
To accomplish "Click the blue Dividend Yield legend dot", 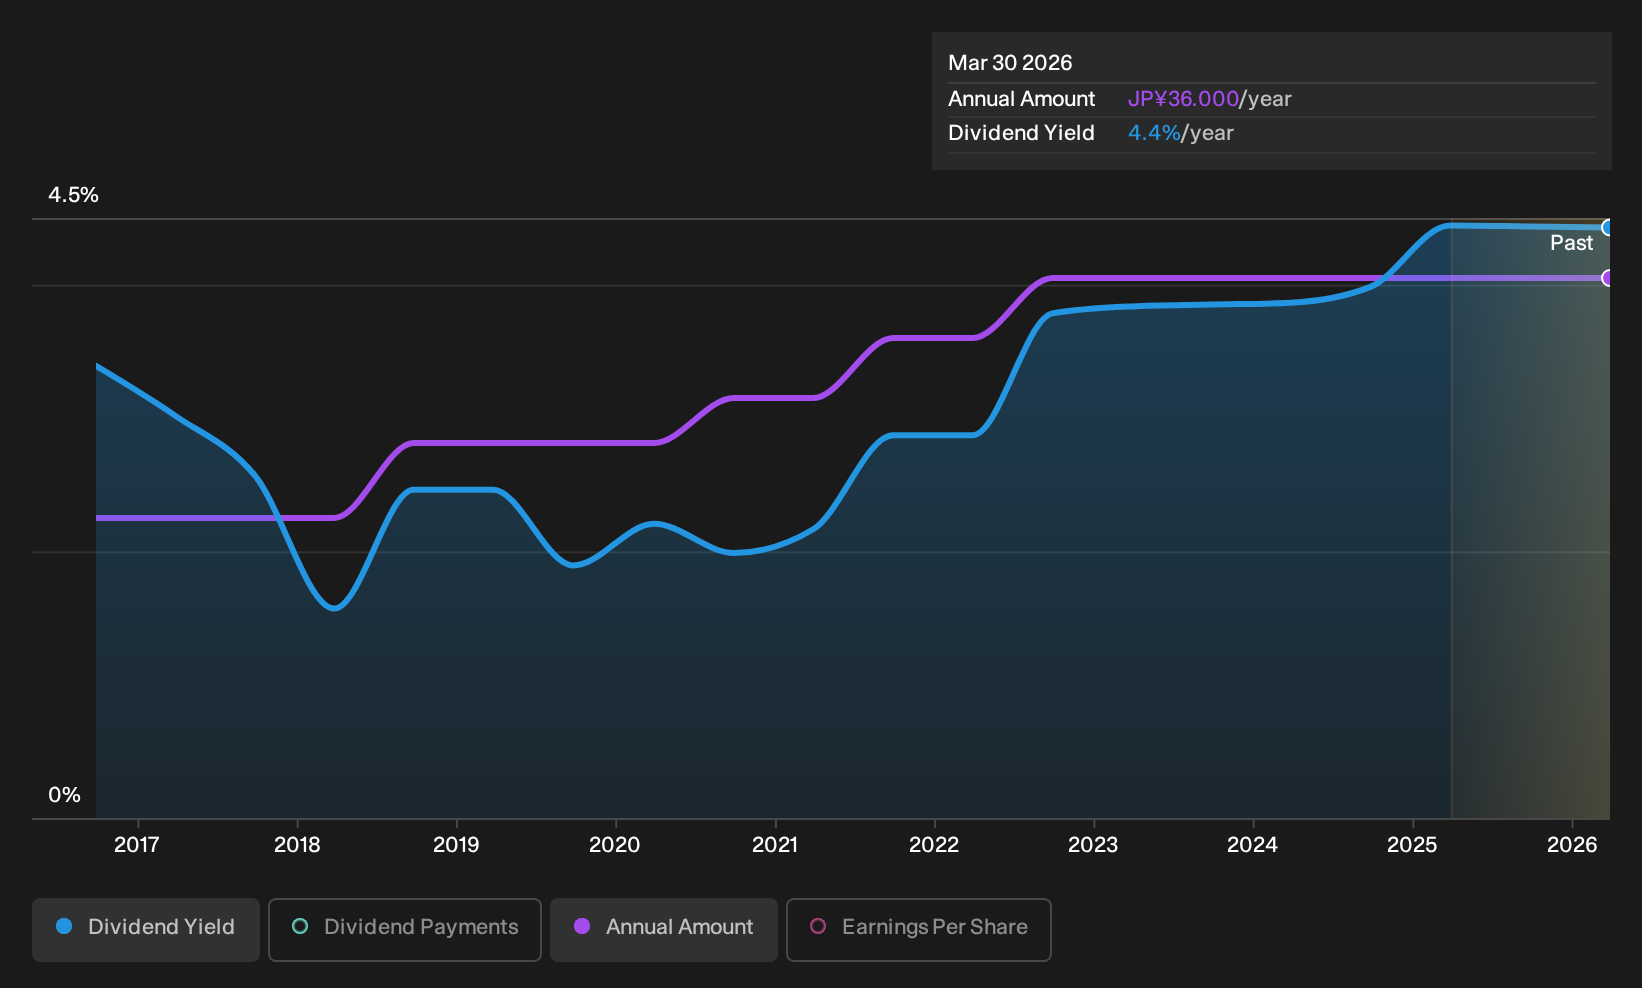I will (x=64, y=927).
